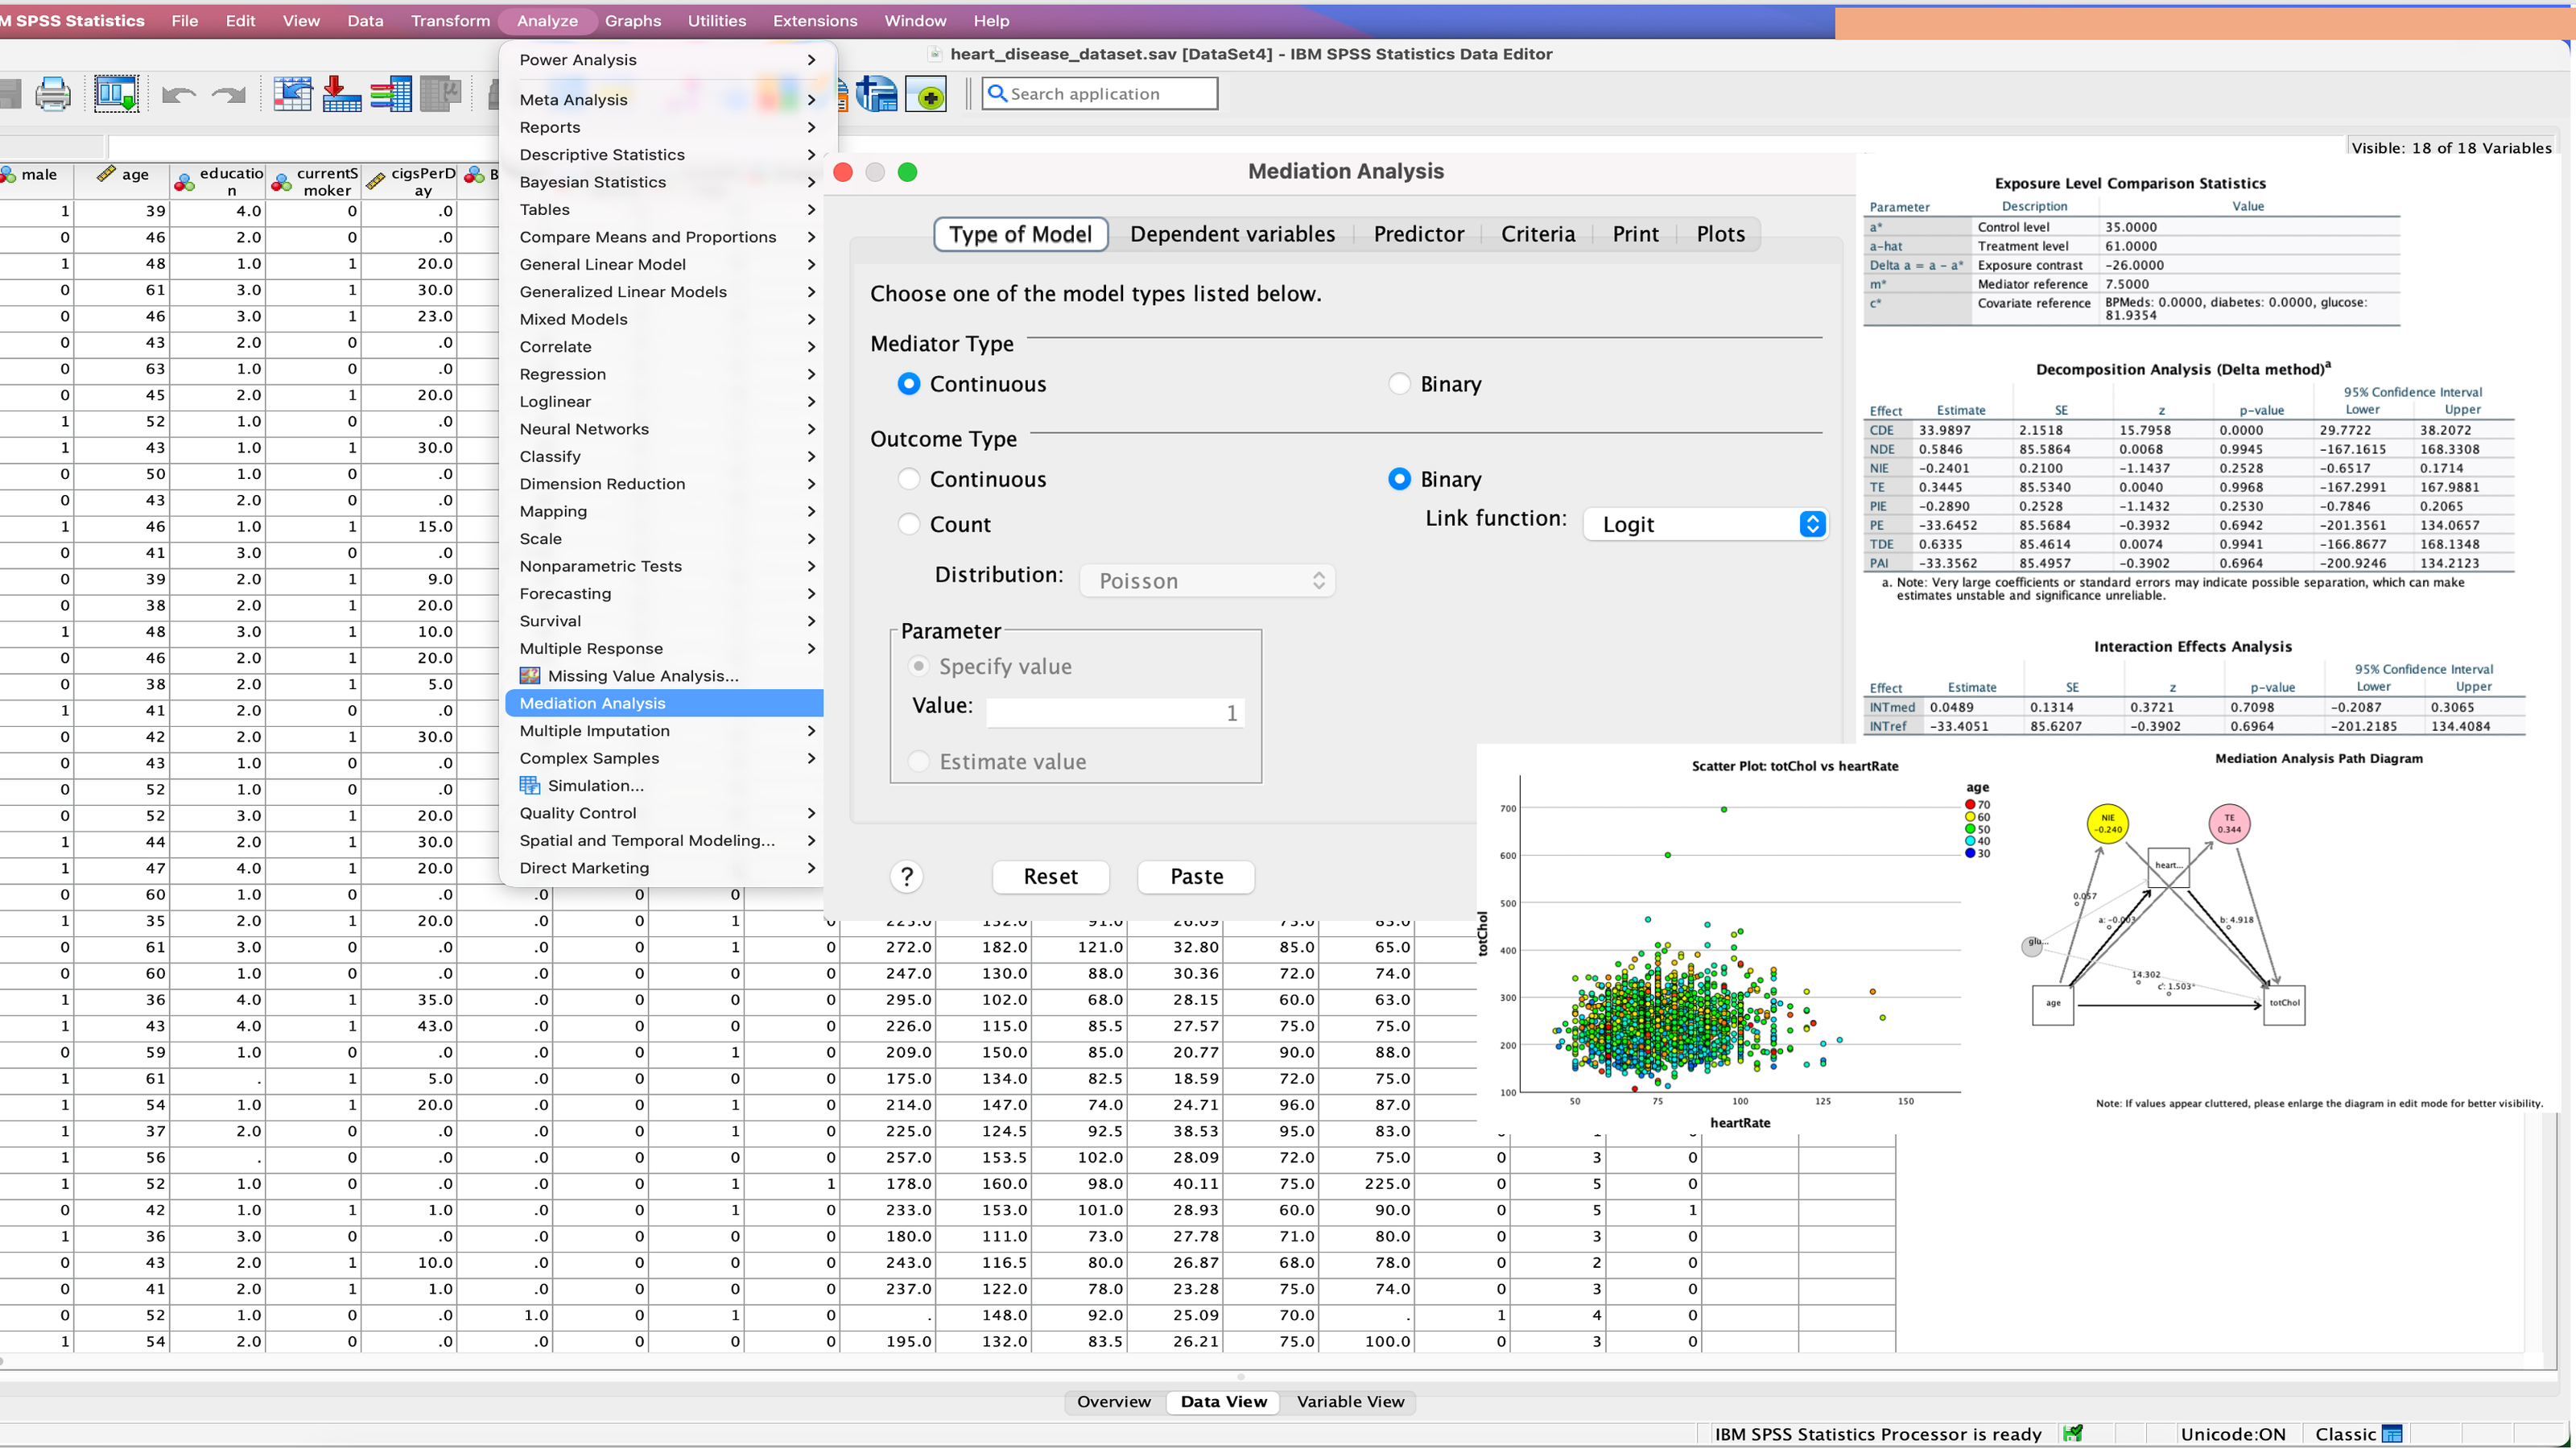Image resolution: width=2576 pixels, height=1449 pixels.
Task: Expand the General Linear Model submenu
Action: tap(667, 265)
